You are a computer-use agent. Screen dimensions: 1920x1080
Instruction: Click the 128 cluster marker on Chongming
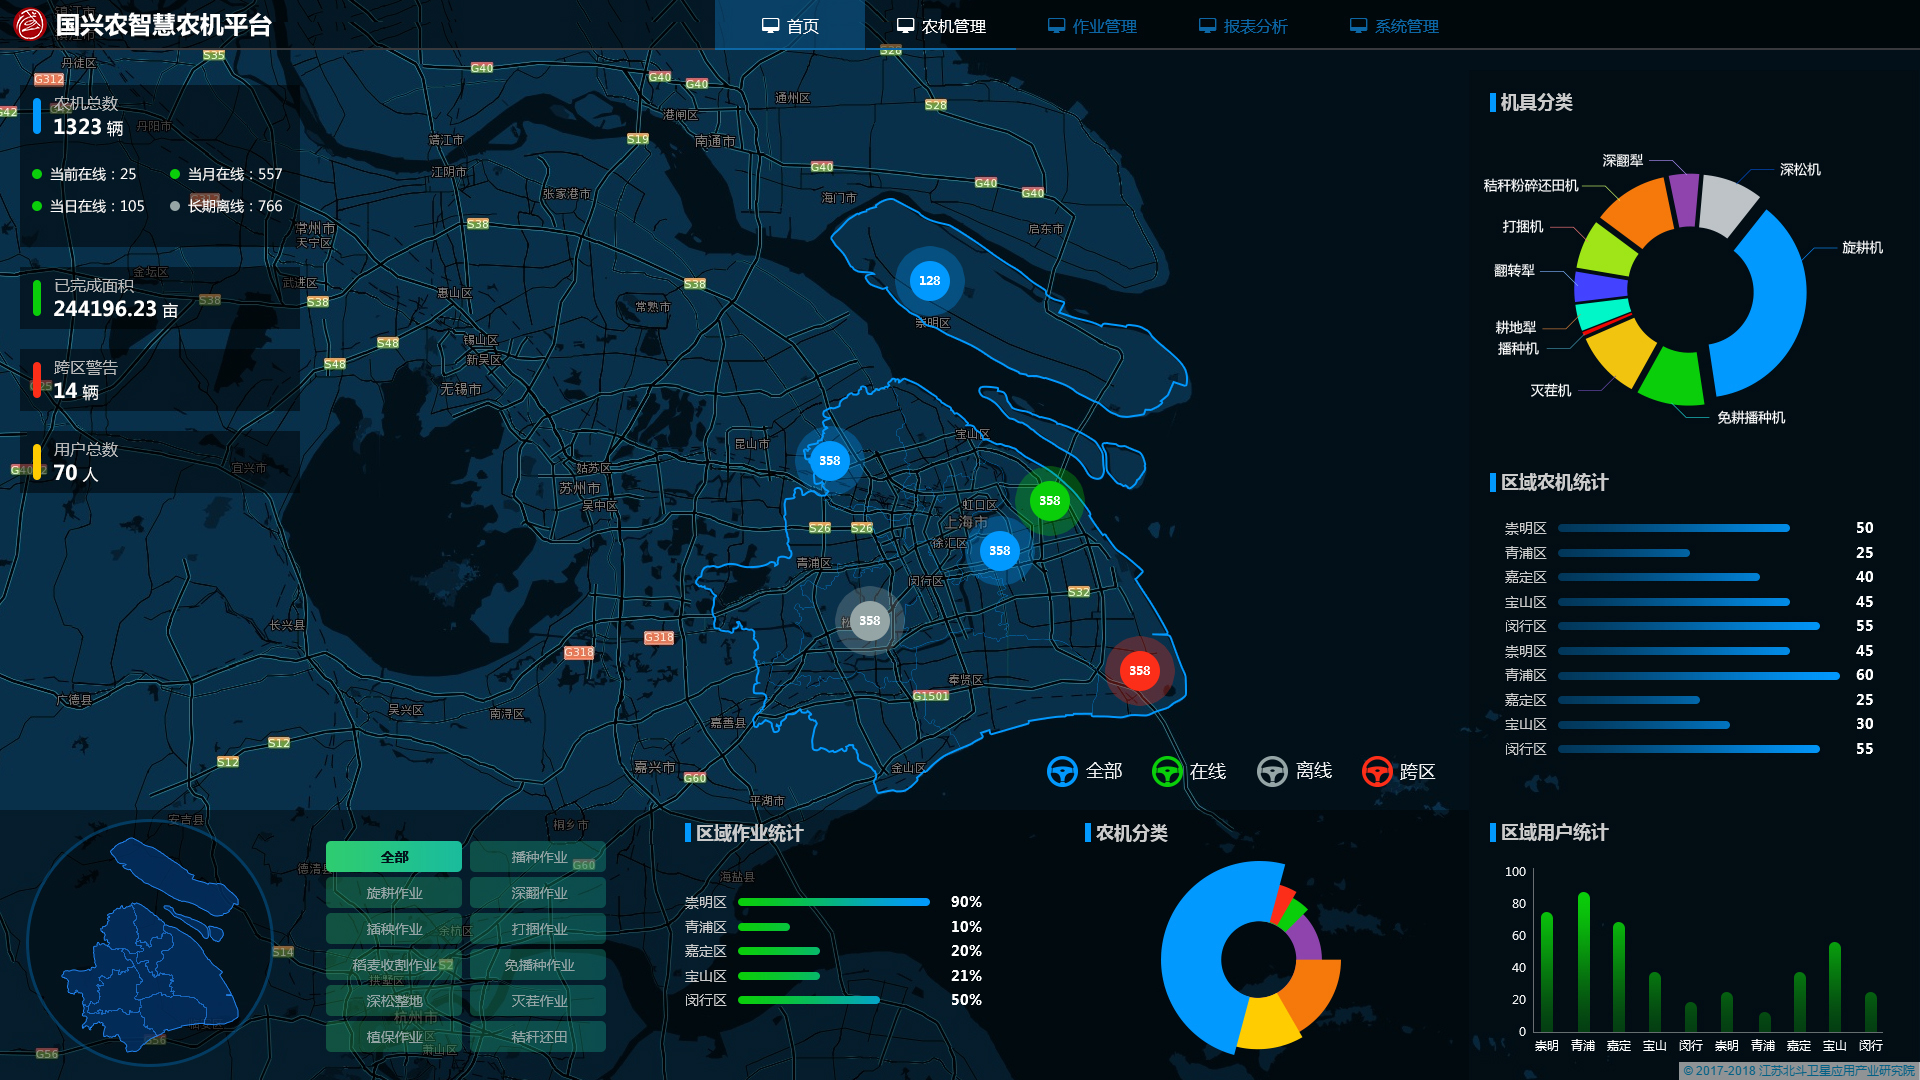point(929,281)
